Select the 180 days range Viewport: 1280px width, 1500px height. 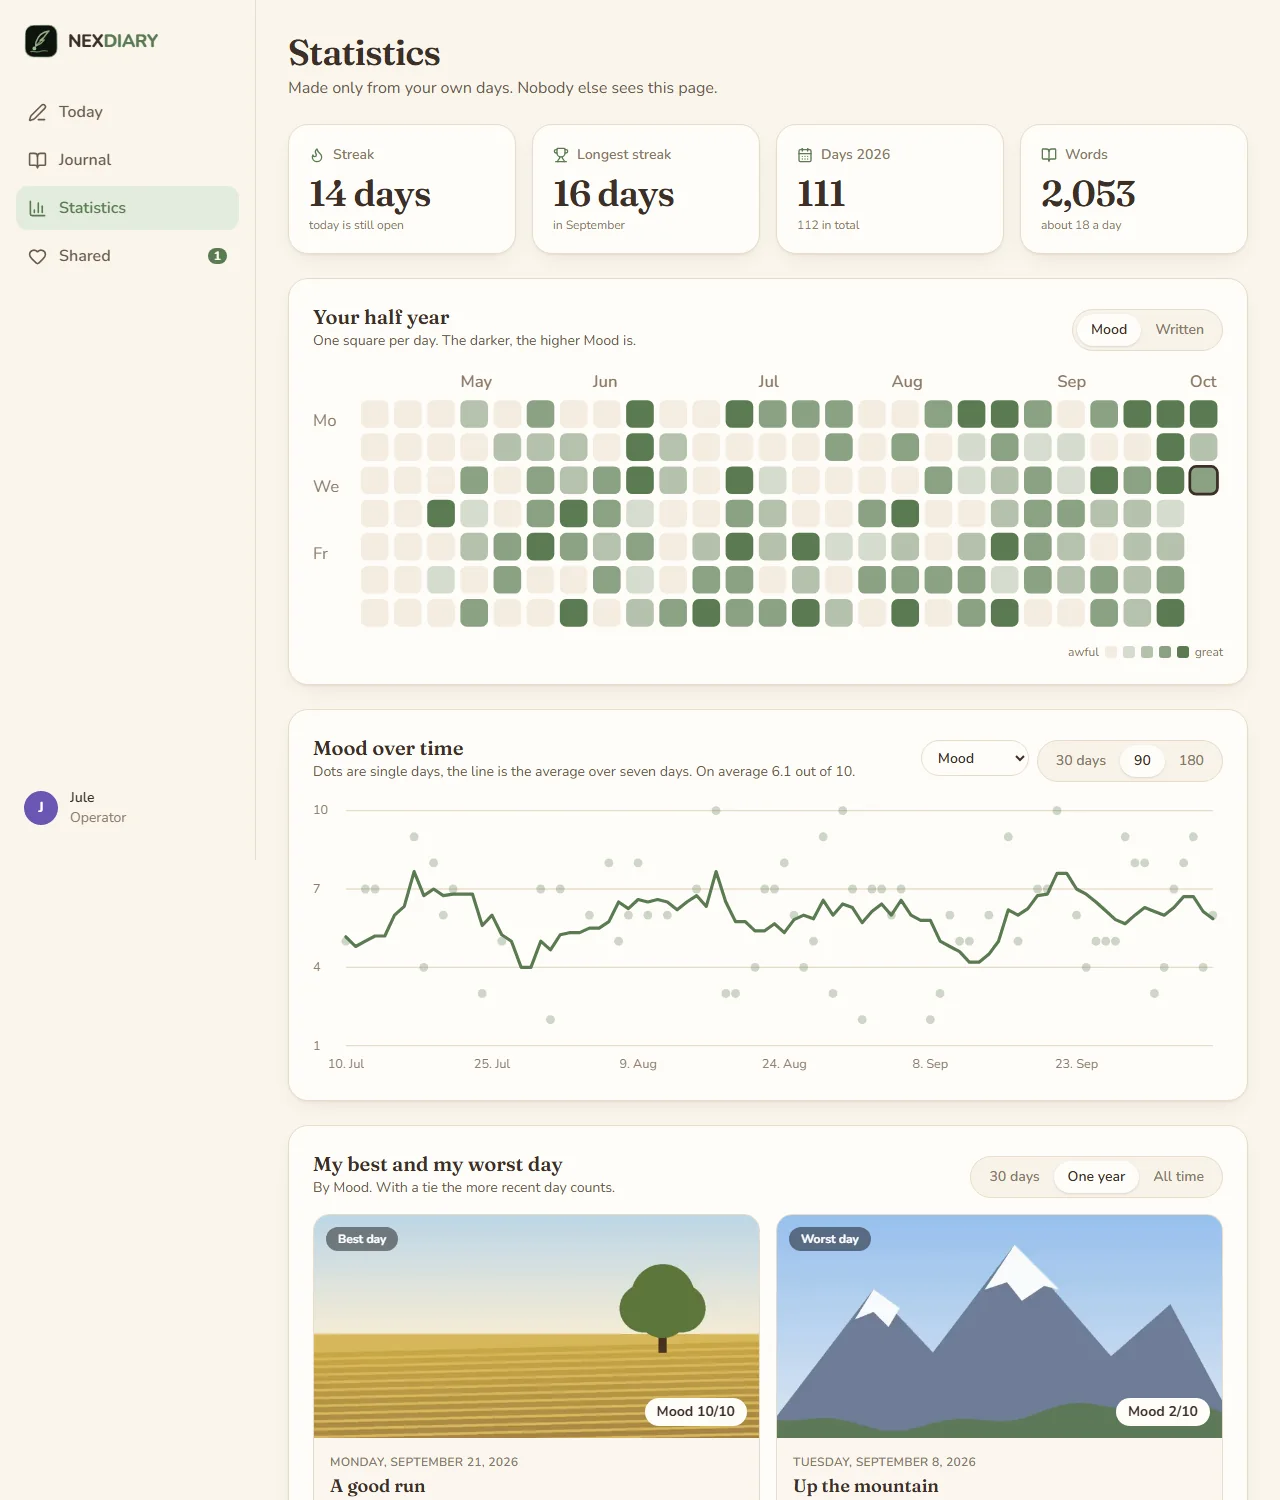pos(1191,761)
